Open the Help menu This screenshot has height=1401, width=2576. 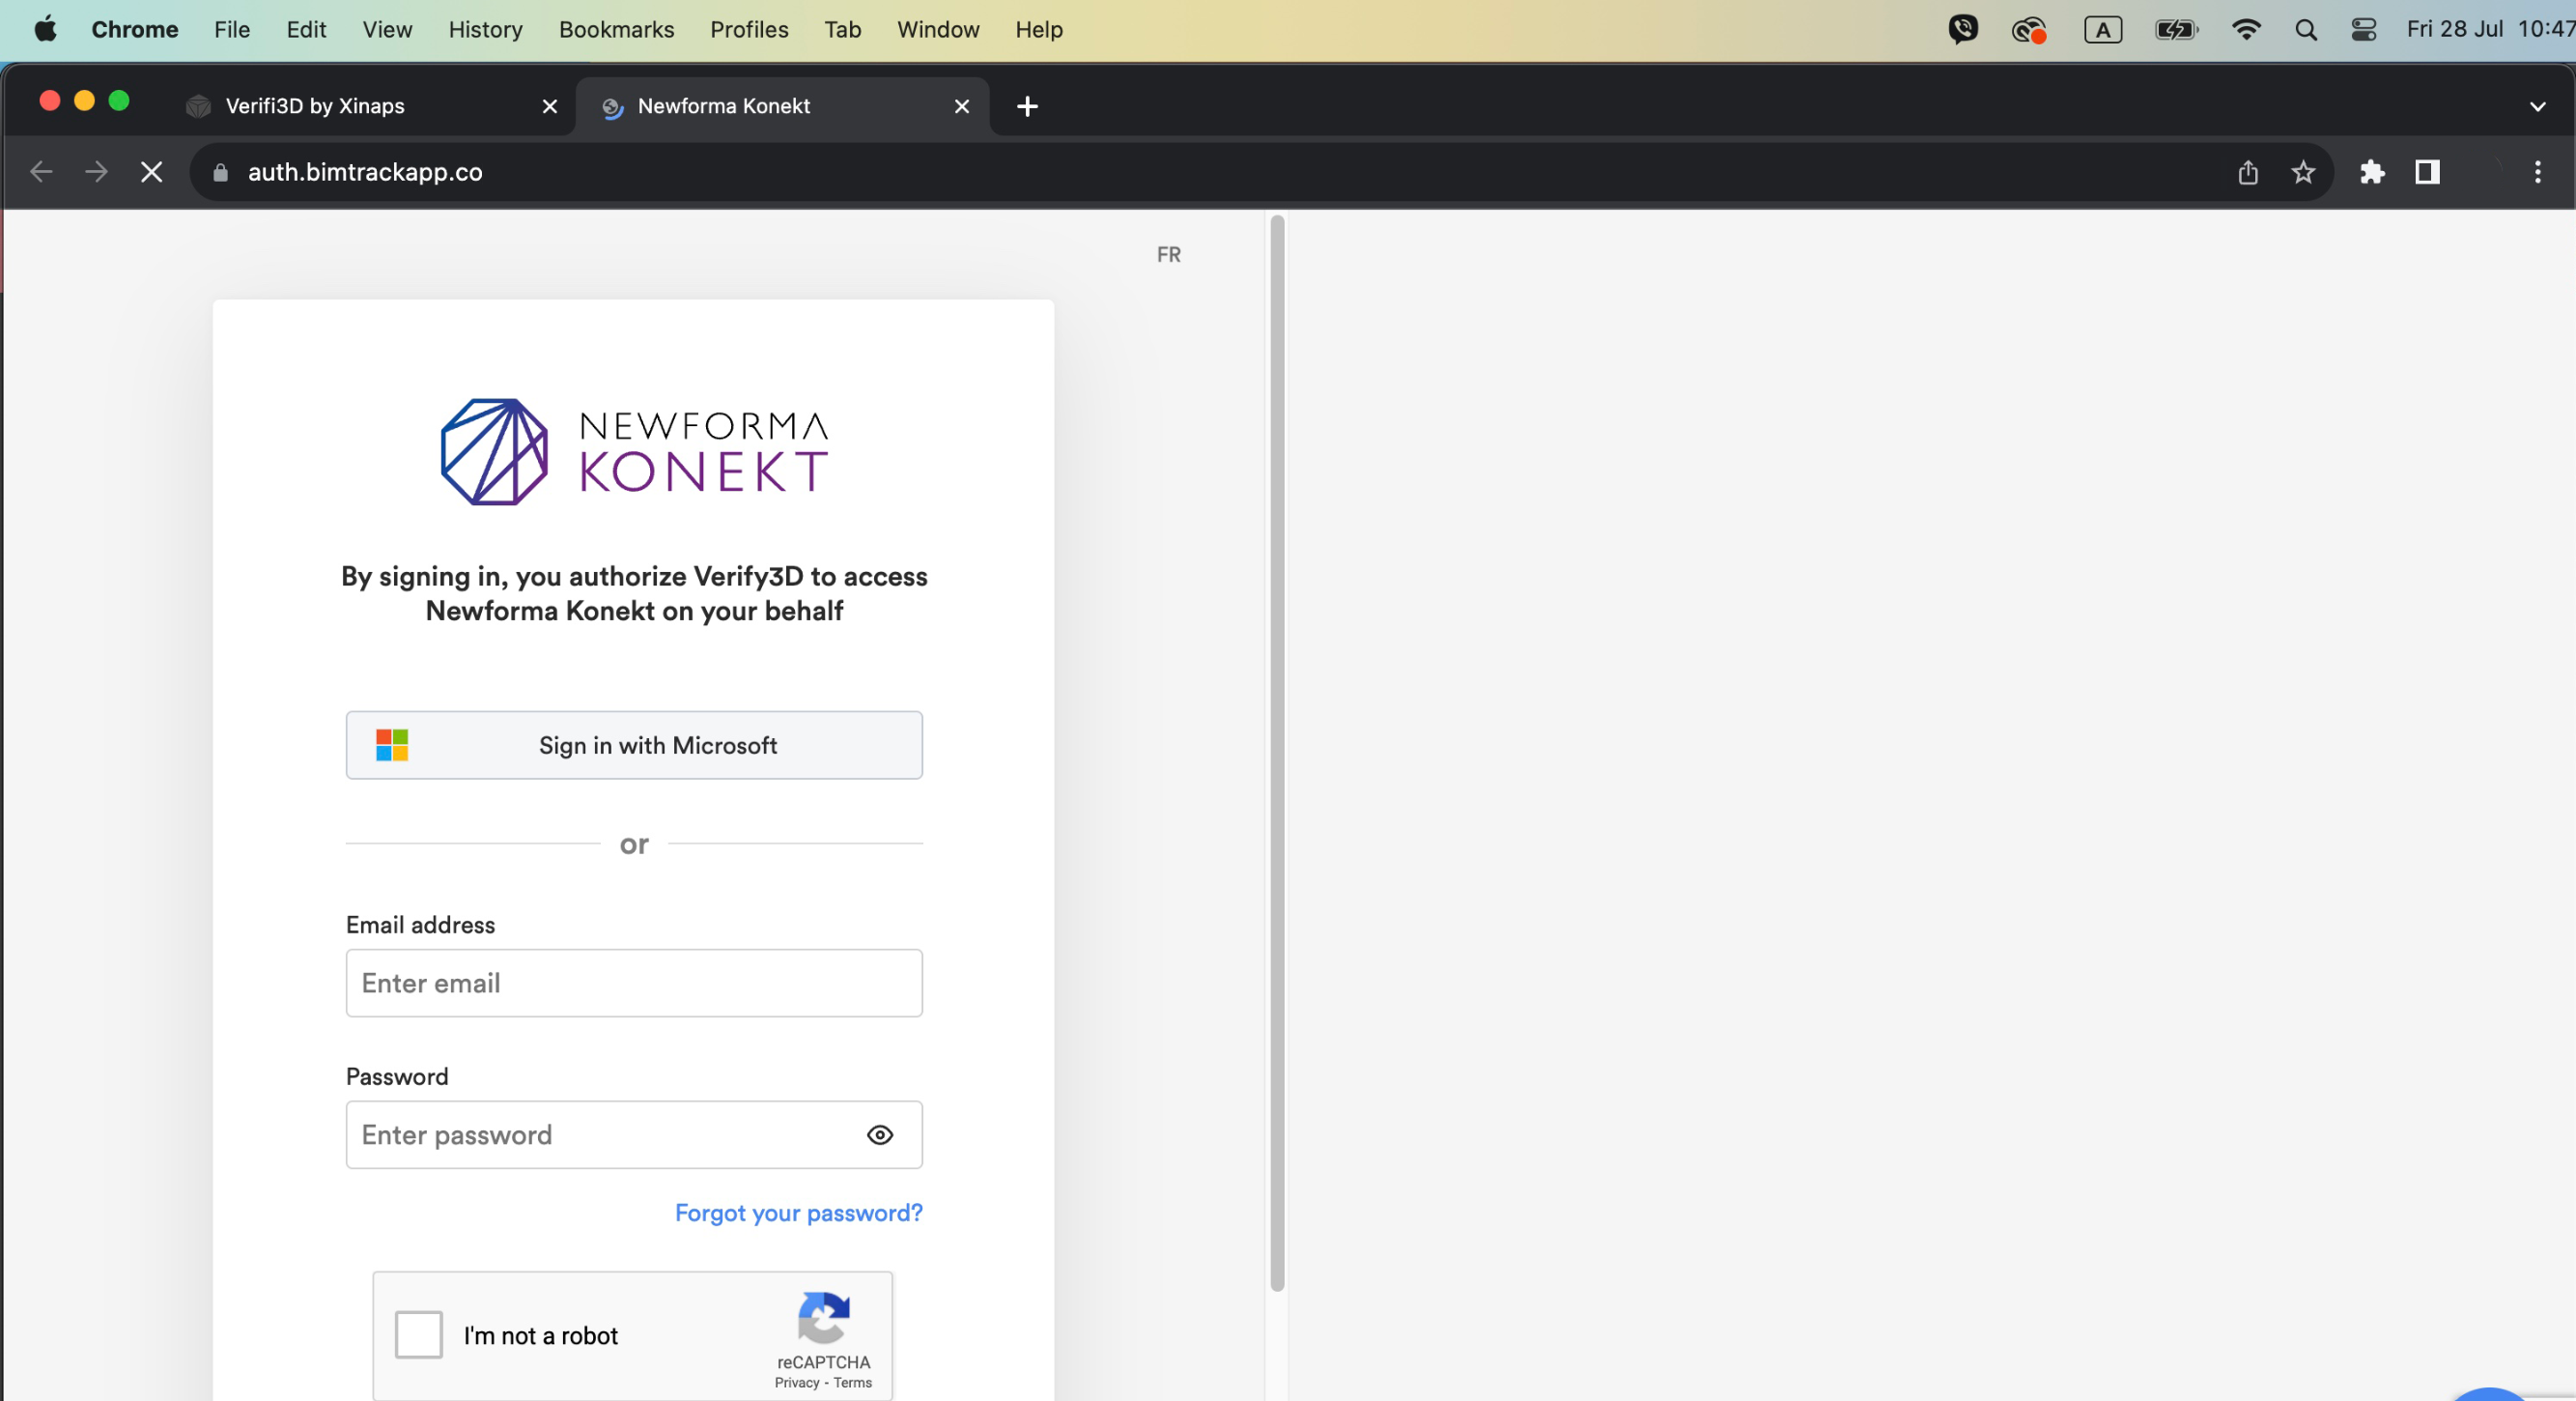pos(1039,29)
